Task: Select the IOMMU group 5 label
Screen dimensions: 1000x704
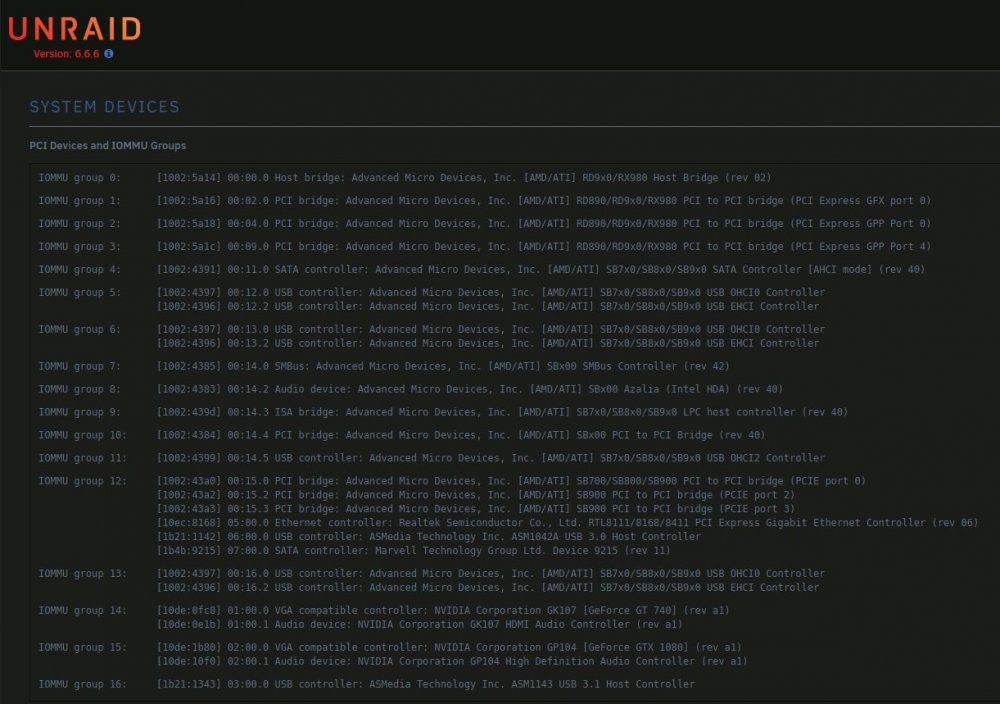Action: (x=80, y=292)
